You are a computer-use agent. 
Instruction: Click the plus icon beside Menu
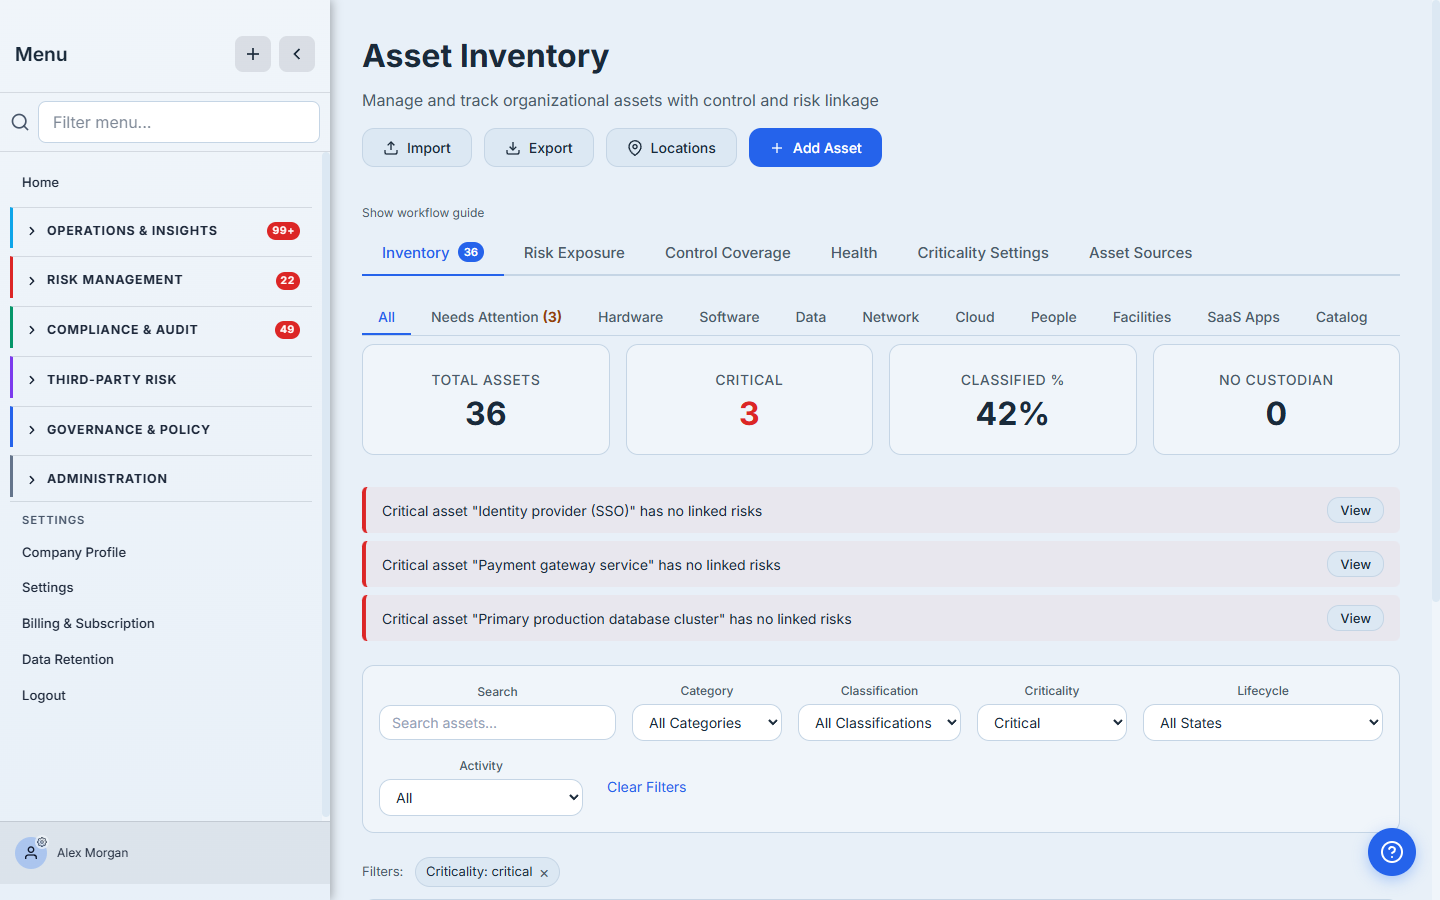pyautogui.click(x=253, y=54)
